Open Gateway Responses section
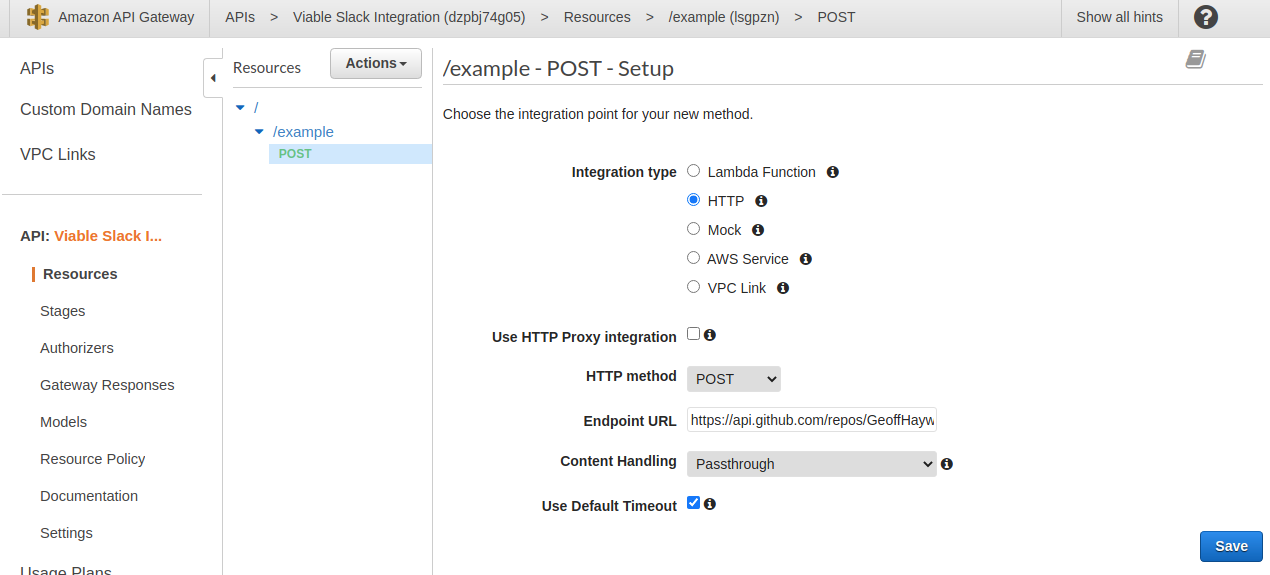The image size is (1270, 575). 107,385
